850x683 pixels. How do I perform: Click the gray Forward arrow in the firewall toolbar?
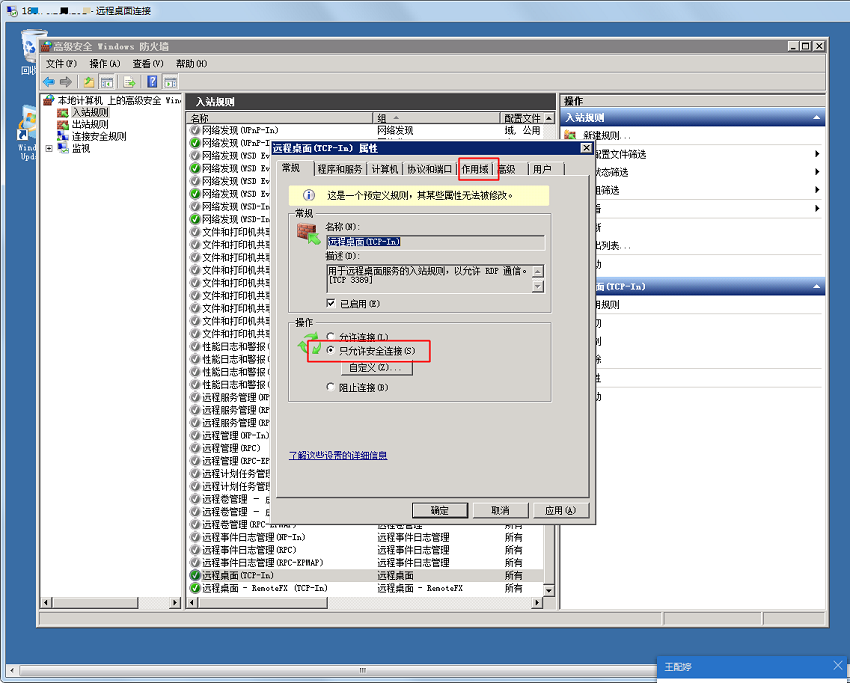(66, 82)
